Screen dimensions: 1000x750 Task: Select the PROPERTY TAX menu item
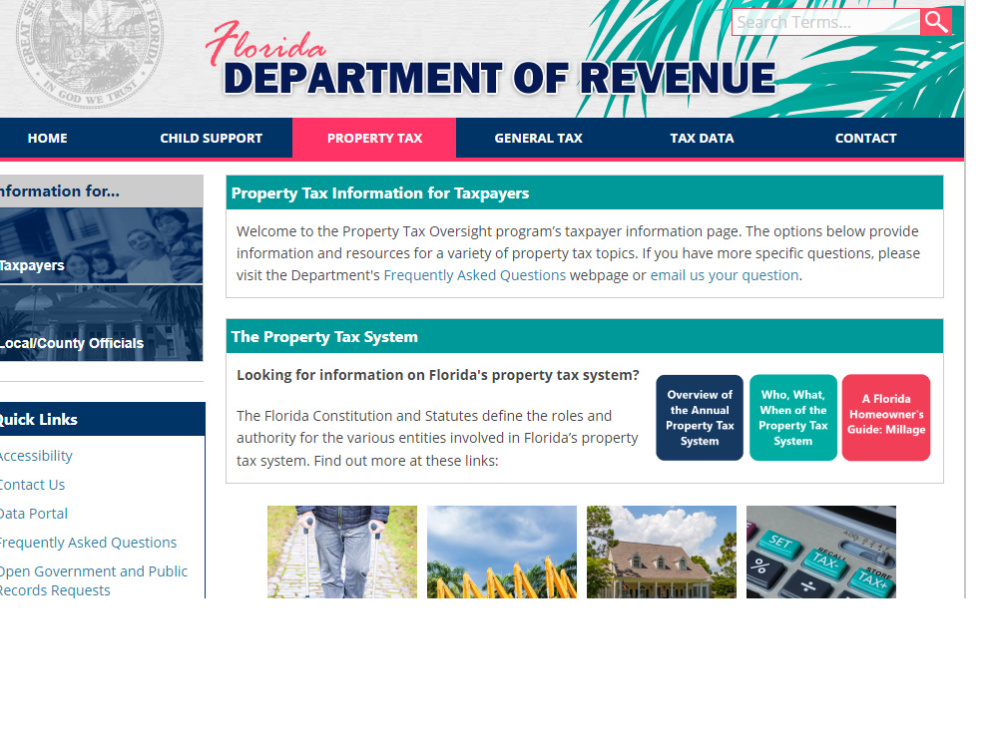(374, 138)
